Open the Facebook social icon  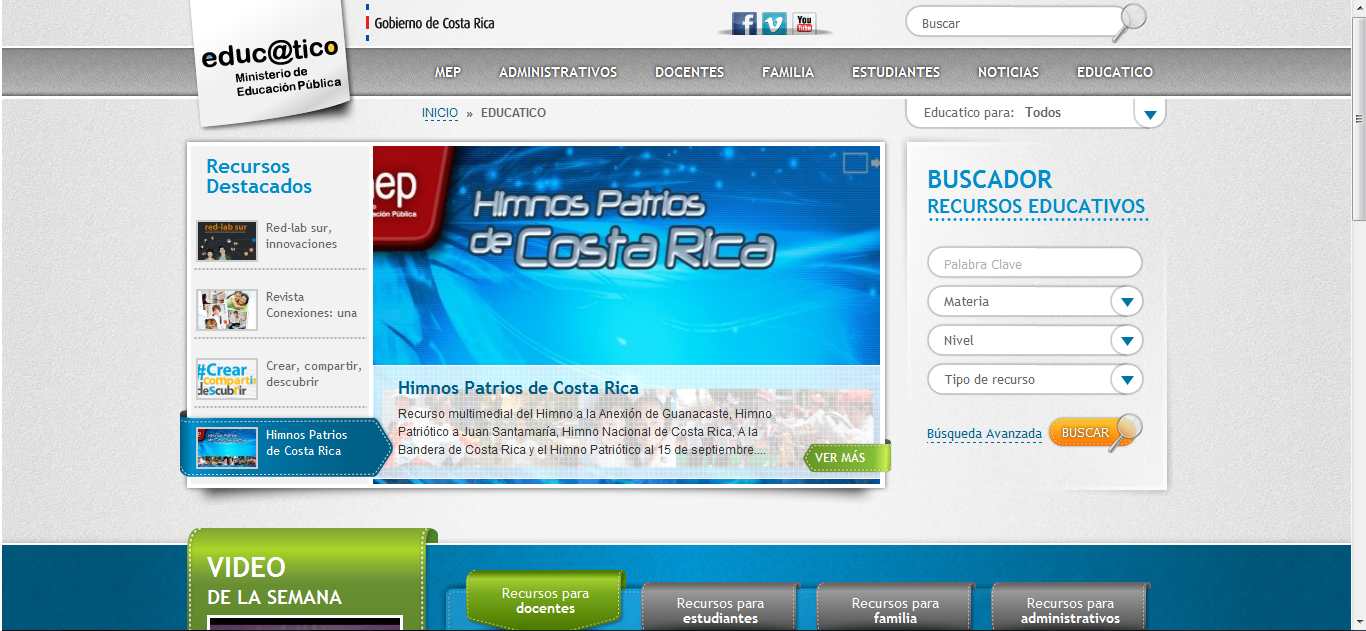[744, 23]
